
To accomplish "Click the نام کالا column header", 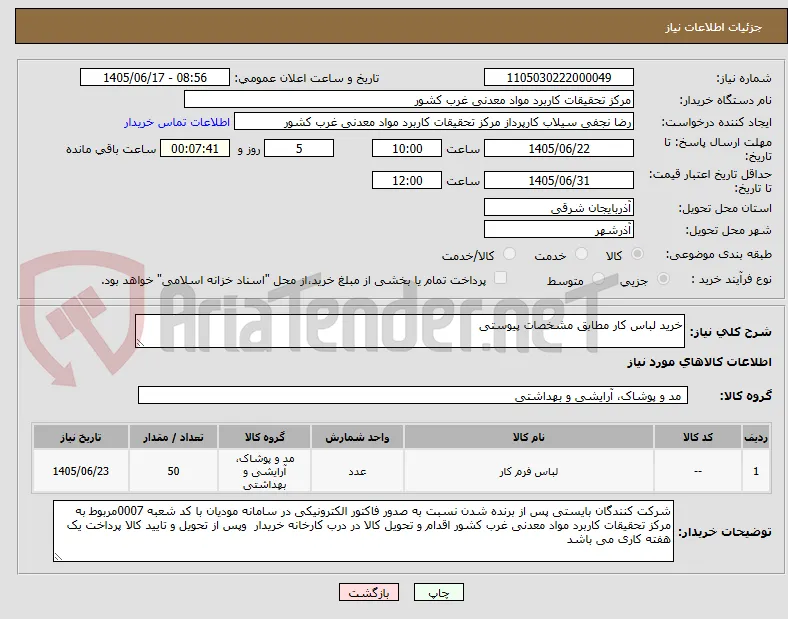I will (x=529, y=437).
